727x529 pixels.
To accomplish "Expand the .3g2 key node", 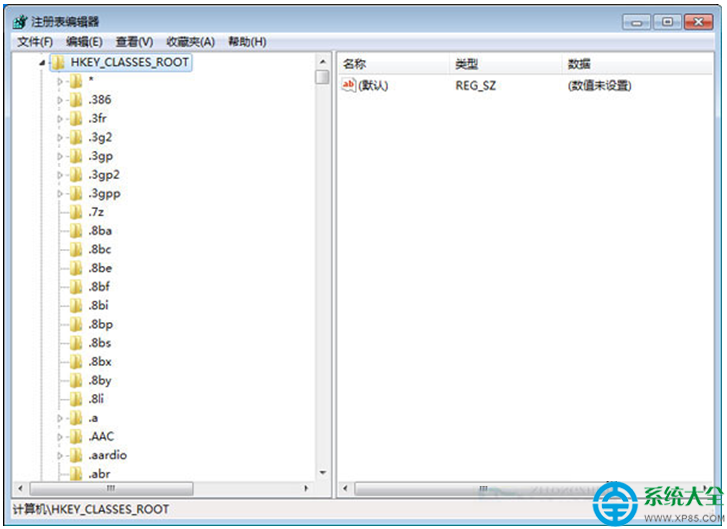I will pos(60,138).
